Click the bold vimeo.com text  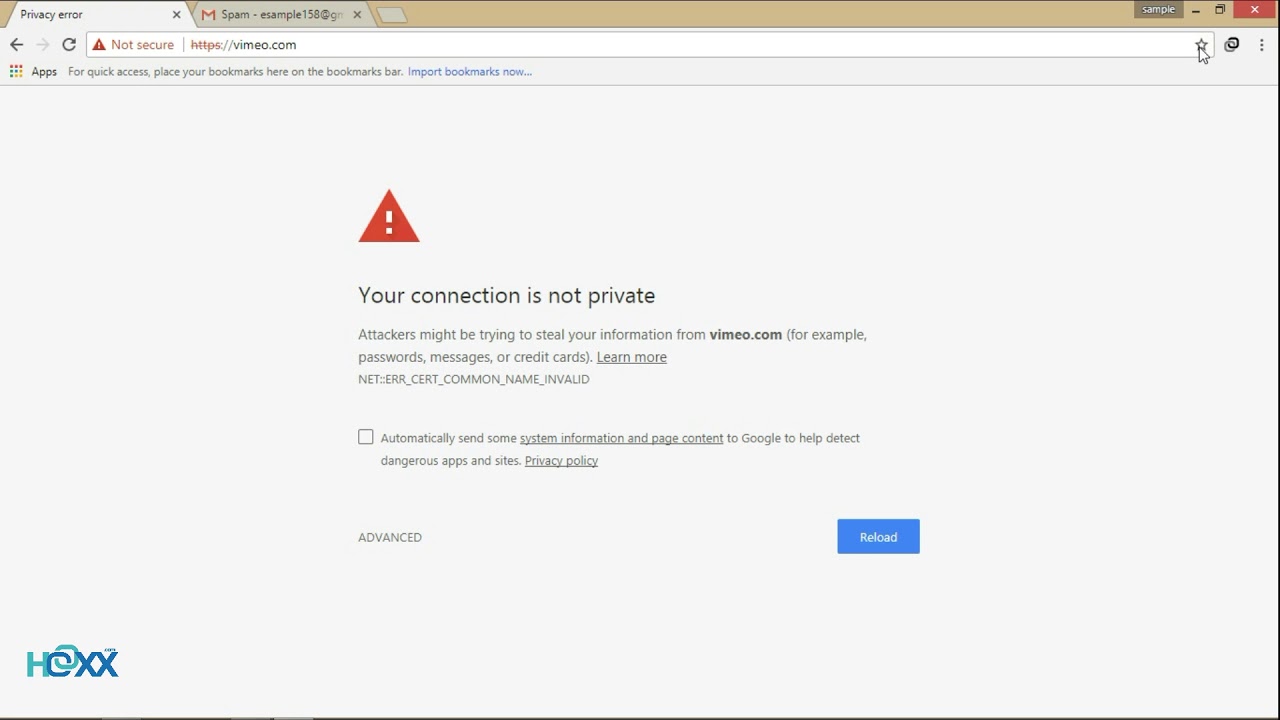click(x=746, y=335)
